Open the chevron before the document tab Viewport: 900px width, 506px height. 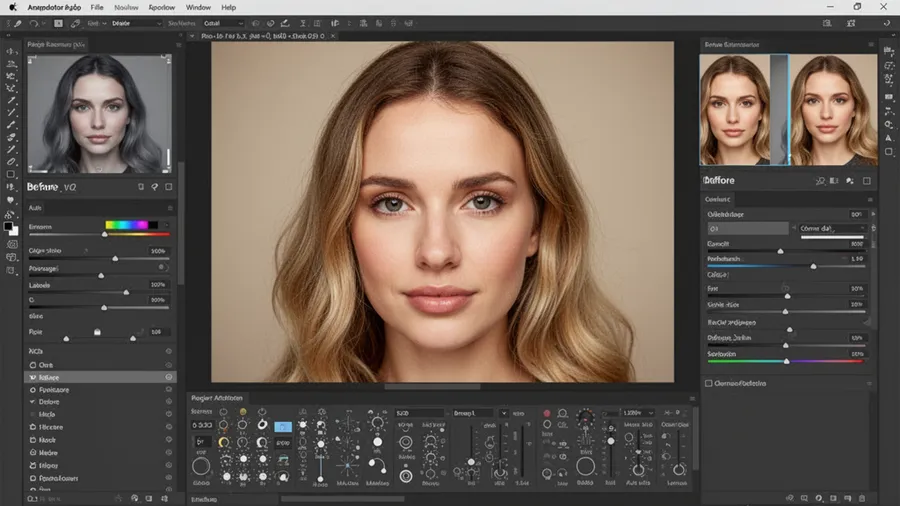pos(192,36)
